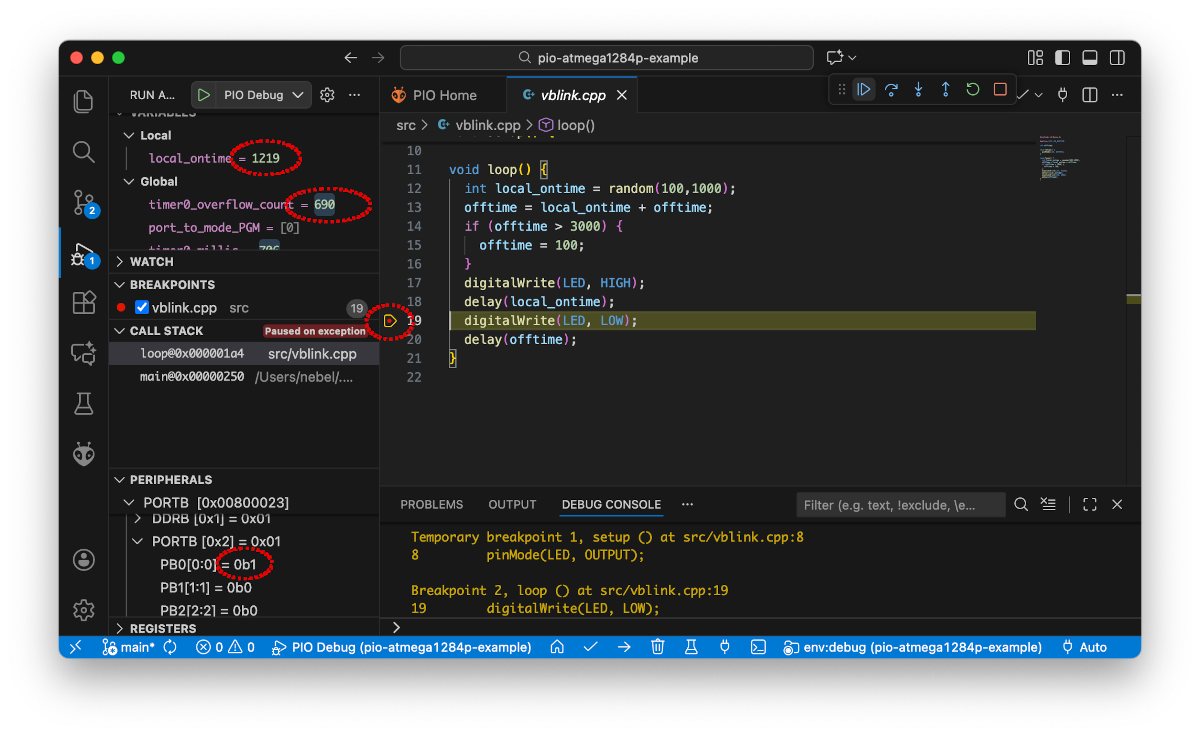Open the Accounts icon in activity bar
Image resolution: width=1200 pixels, height=736 pixels.
point(84,559)
